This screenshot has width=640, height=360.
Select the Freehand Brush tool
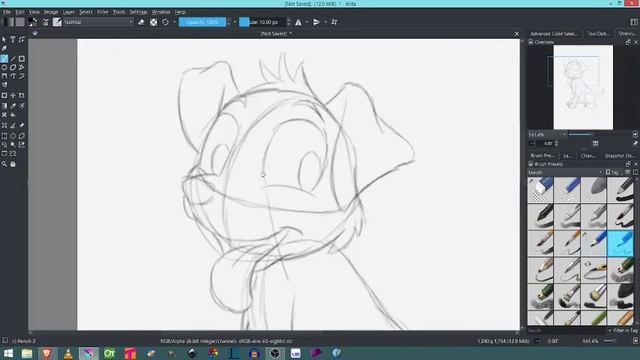4,59
